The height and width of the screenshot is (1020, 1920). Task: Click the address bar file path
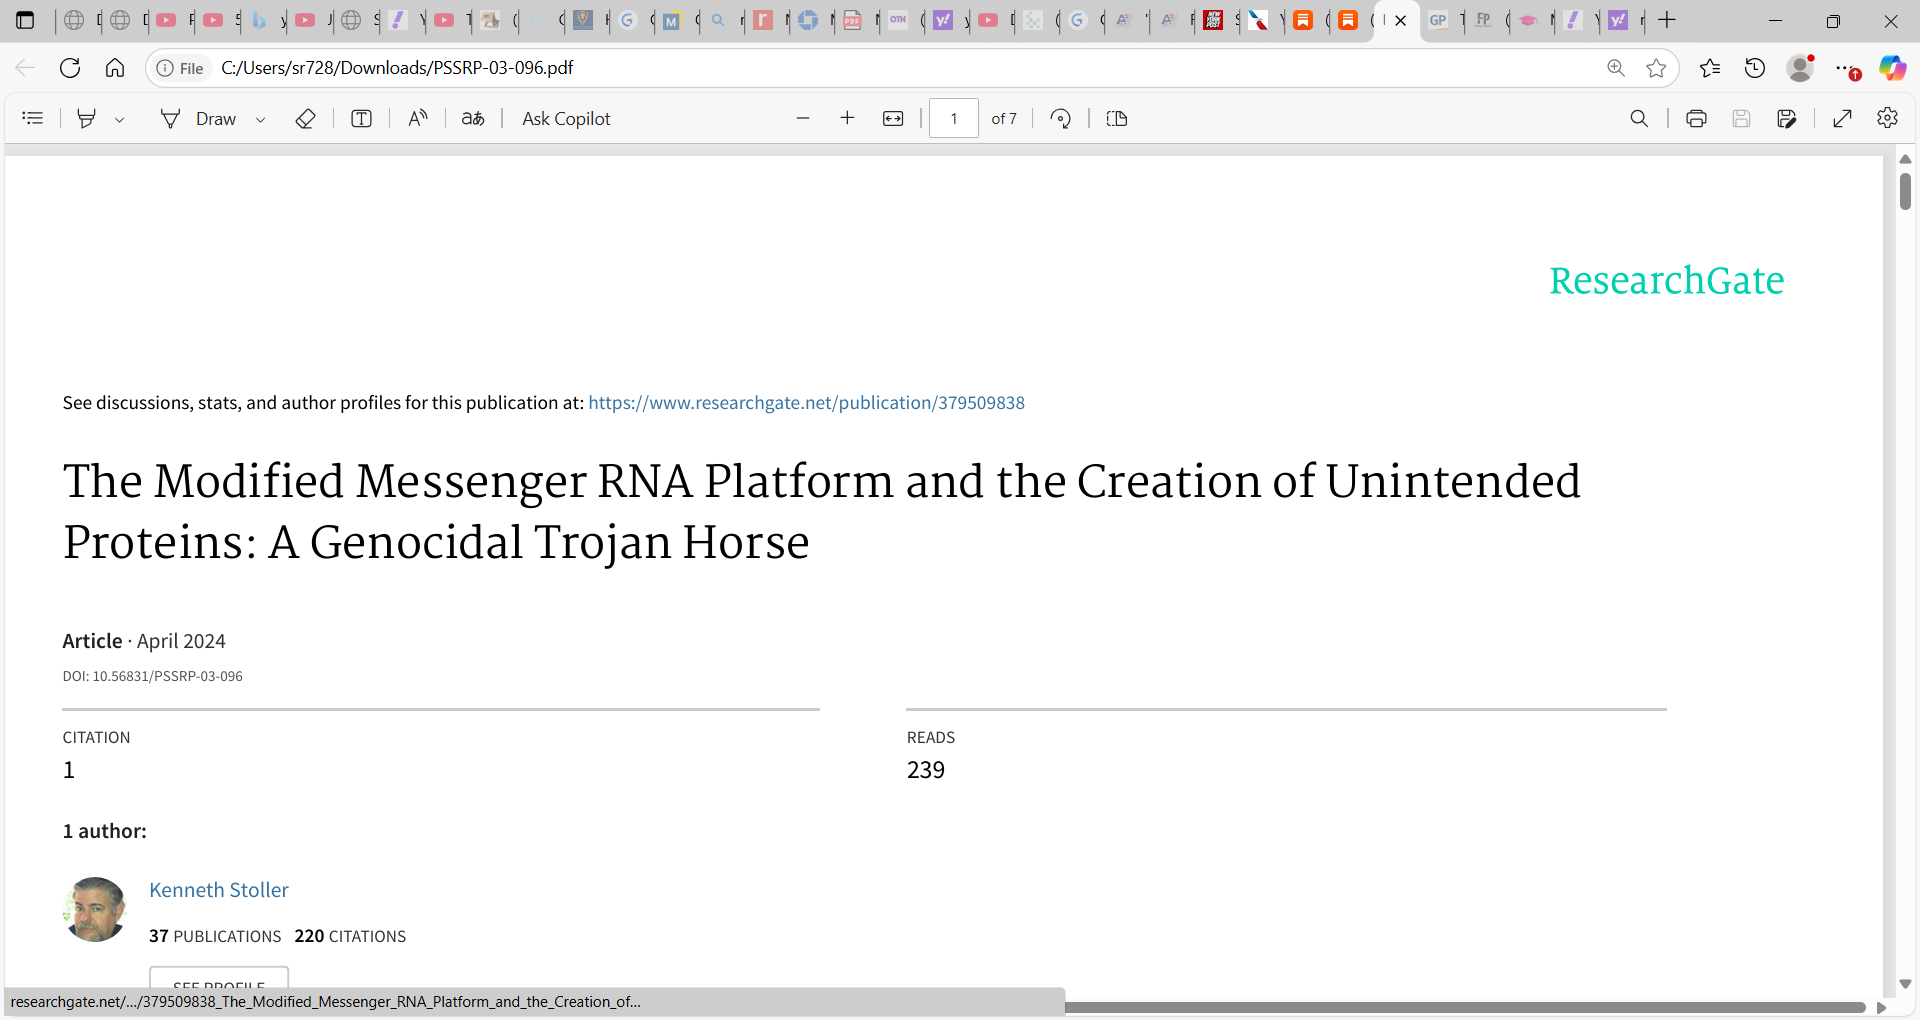coord(397,67)
